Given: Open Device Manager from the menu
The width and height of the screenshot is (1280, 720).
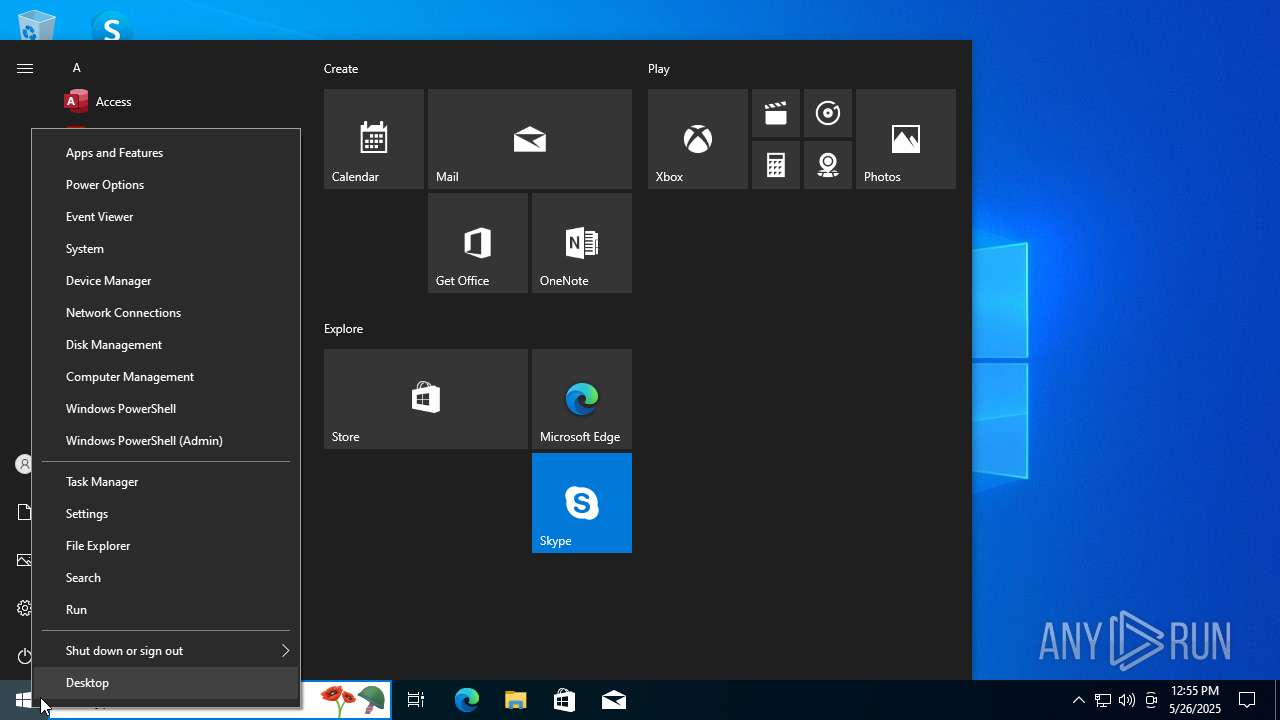Looking at the screenshot, I should (166, 281).
